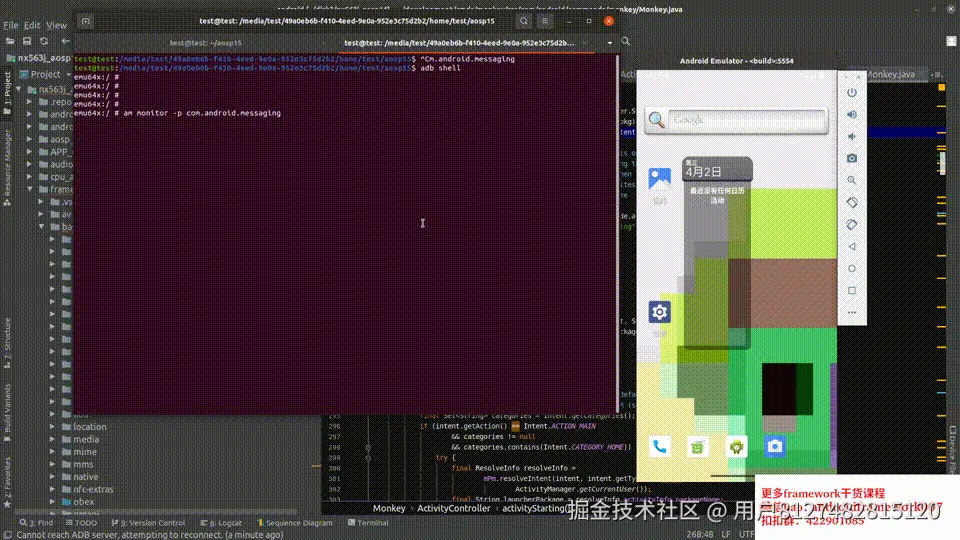This screenshot has height=540, width=960.
Task: Click the emulator zoom magnifier icon
Action: (x=852, y=181)
